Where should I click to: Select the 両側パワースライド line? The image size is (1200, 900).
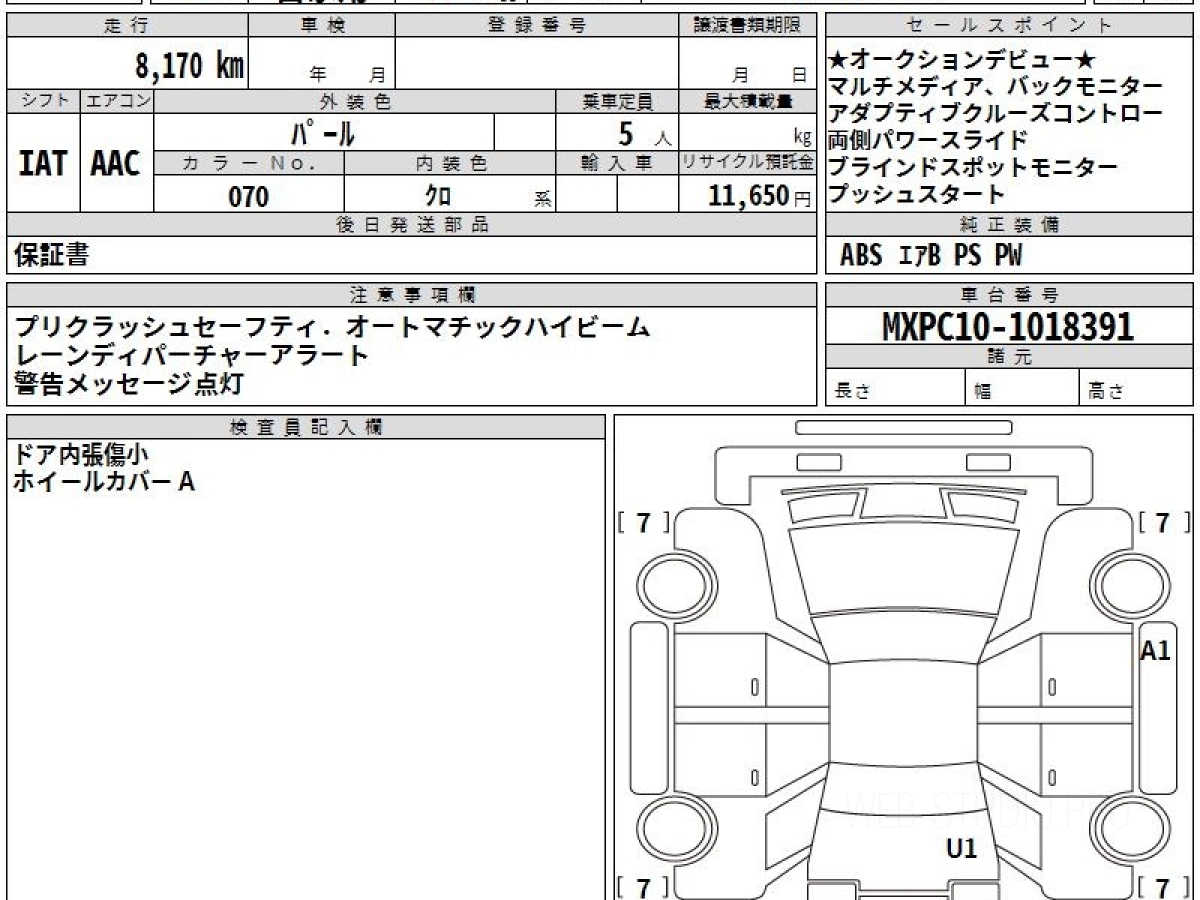(928, 140)
